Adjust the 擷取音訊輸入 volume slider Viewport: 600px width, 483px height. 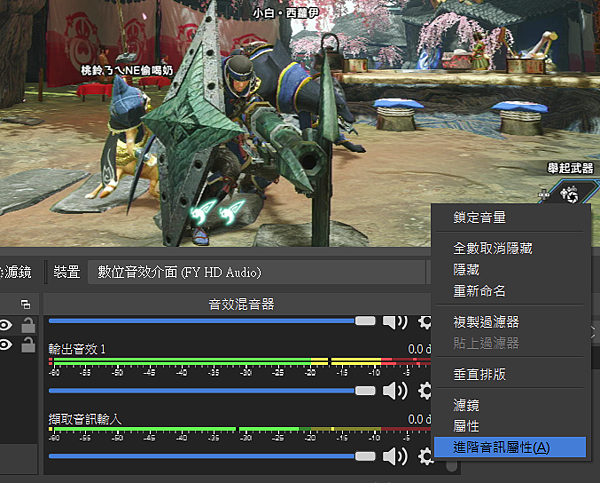pos(212,456)
